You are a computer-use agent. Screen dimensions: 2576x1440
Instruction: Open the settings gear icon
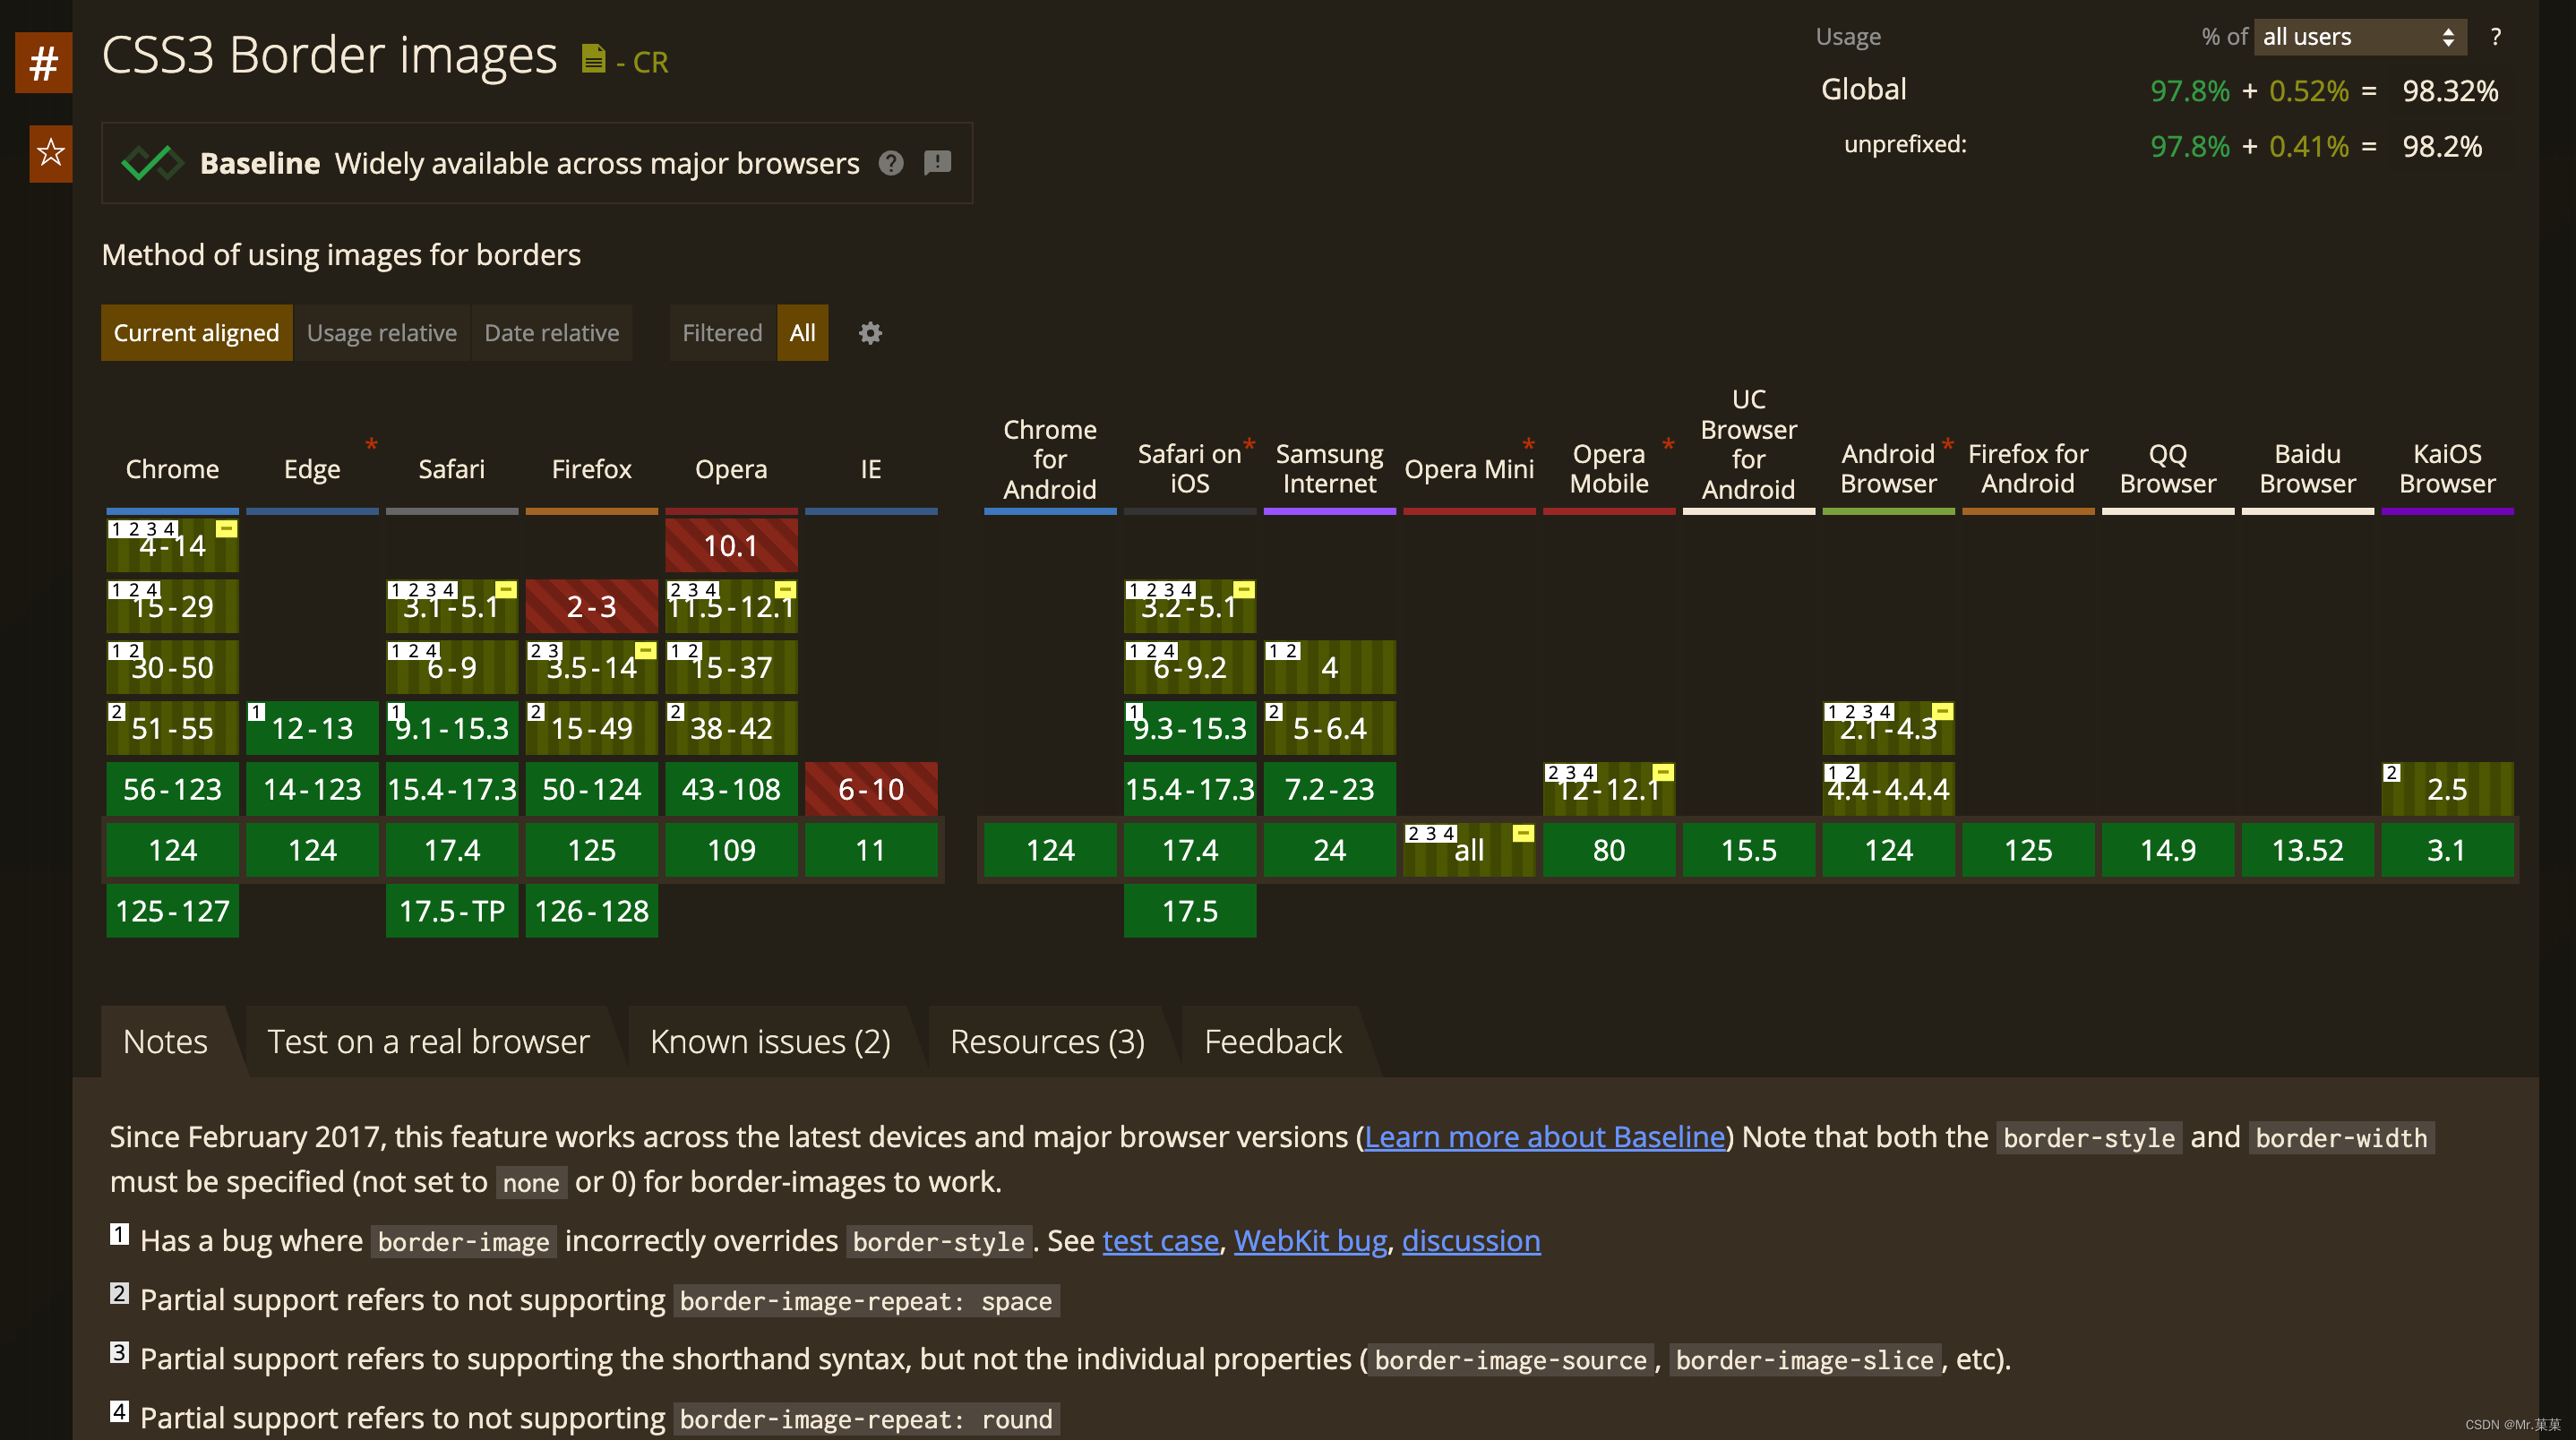click(x=870, y=333)
